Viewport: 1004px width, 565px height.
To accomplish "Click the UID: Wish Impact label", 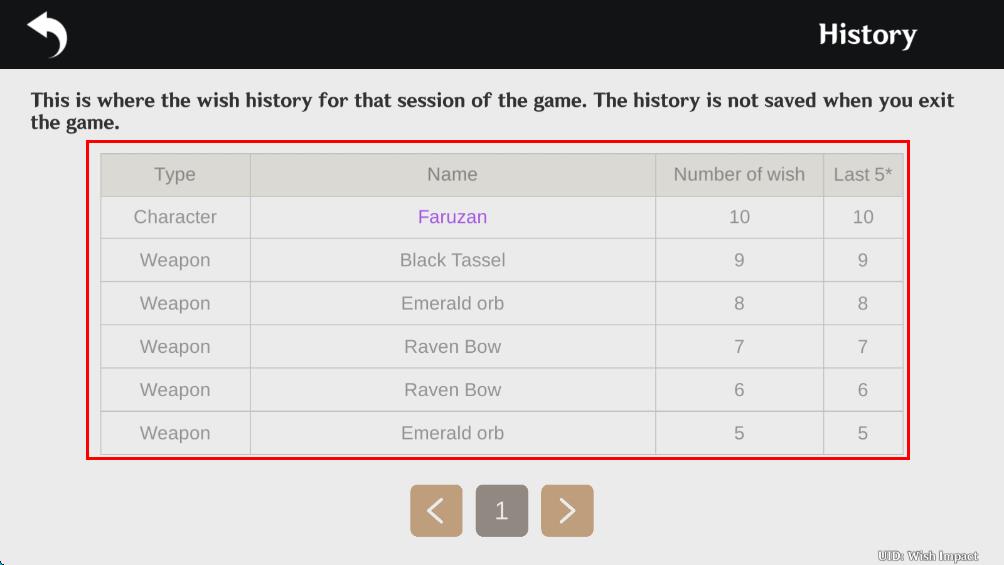I will [x=928, y=556].
